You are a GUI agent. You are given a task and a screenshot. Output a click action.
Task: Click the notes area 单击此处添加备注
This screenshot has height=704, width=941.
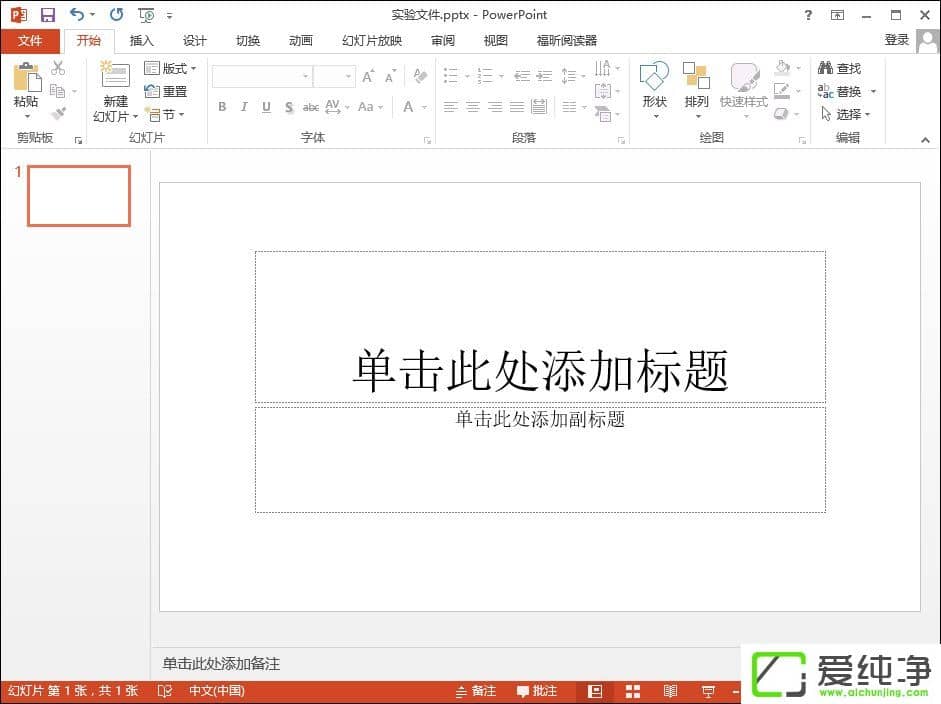click(221, 663)
